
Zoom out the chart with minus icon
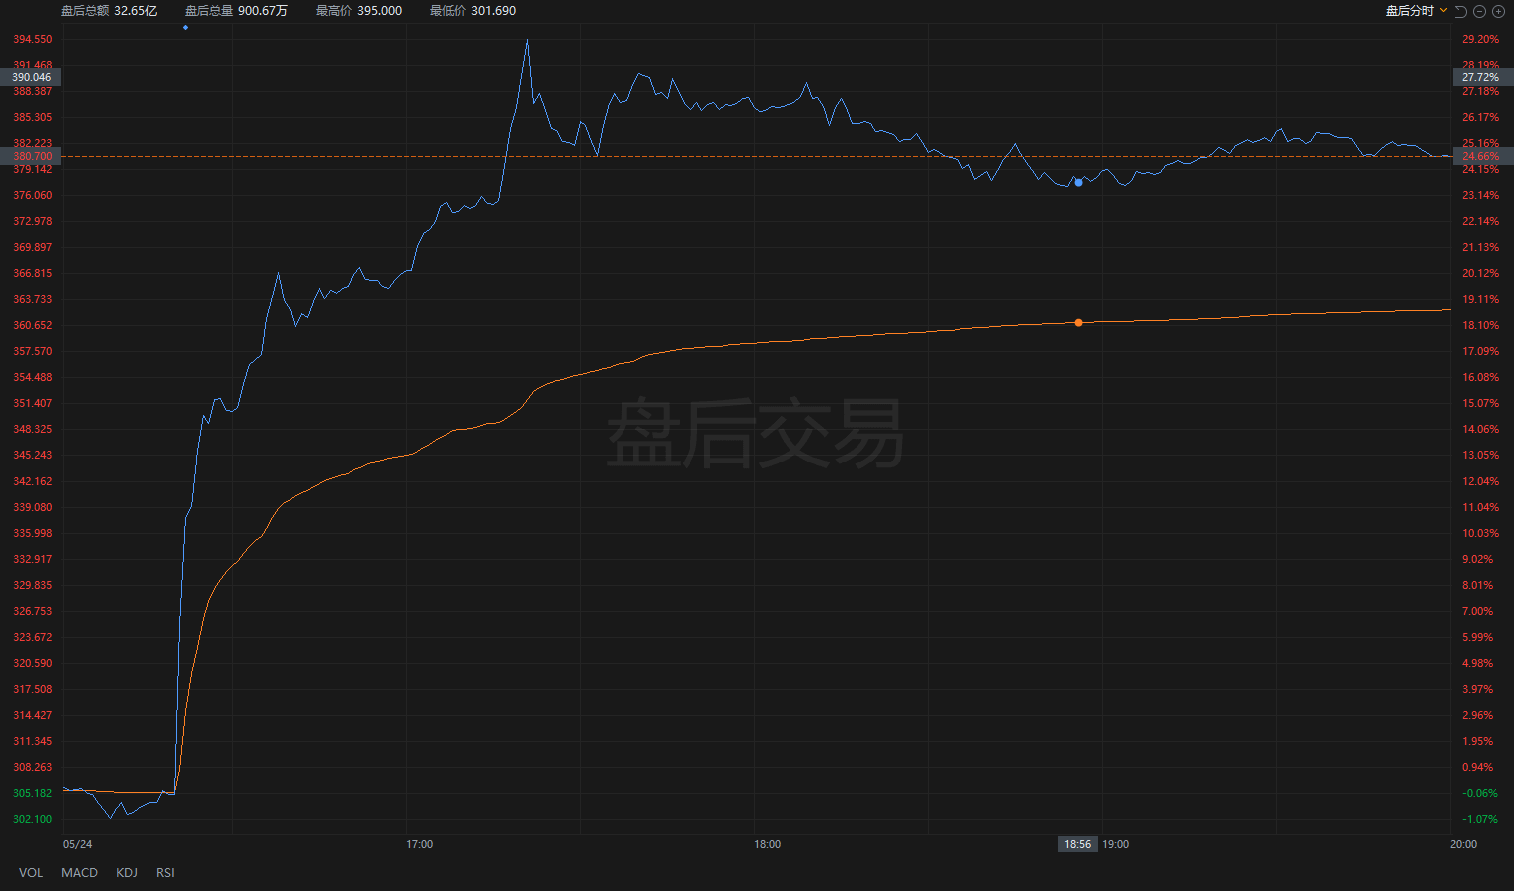point(1480,11)
